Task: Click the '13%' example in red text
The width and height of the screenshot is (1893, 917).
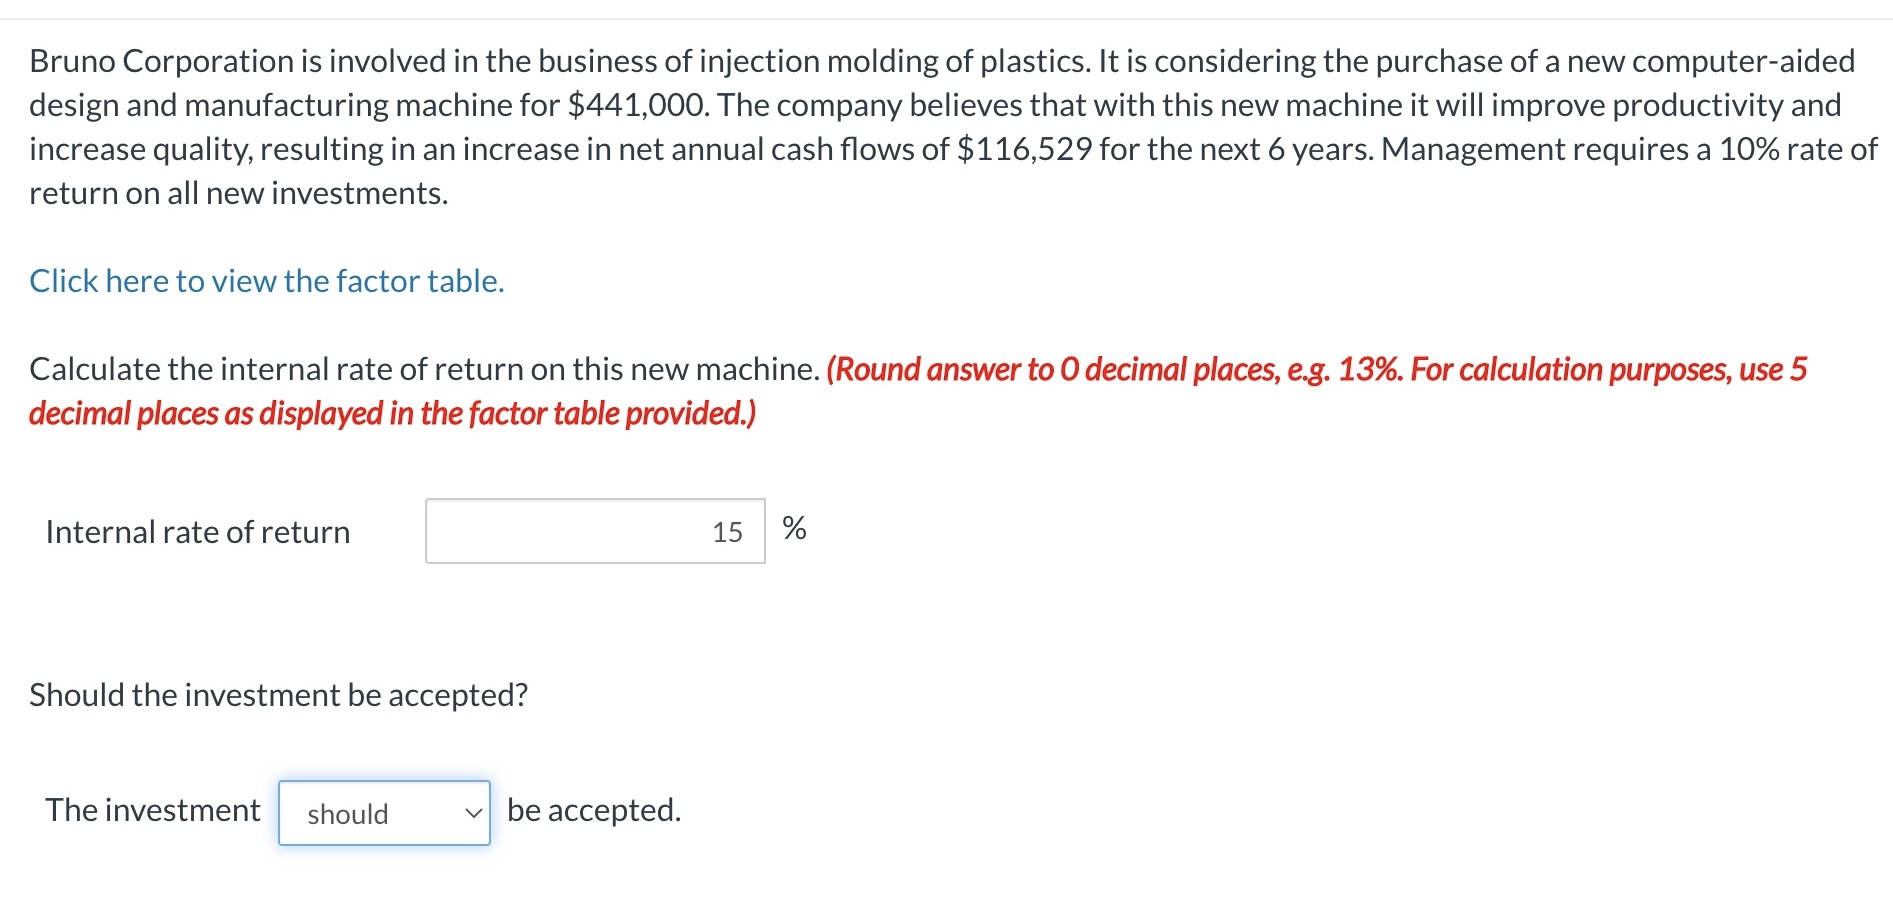Action: pyautogui.click(x=1369, y=369)
